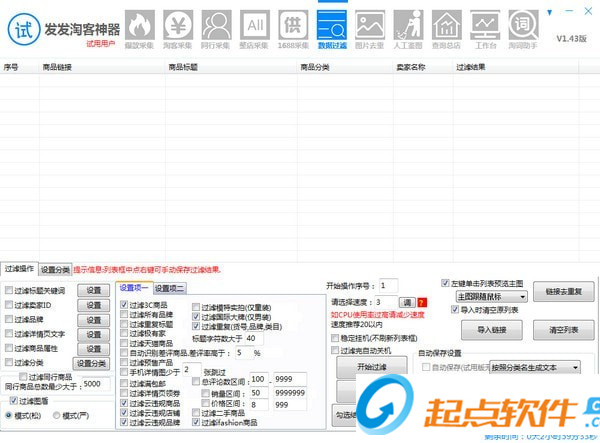Click the 试 logo circle

pyautogui.click(x=24, y=29)
